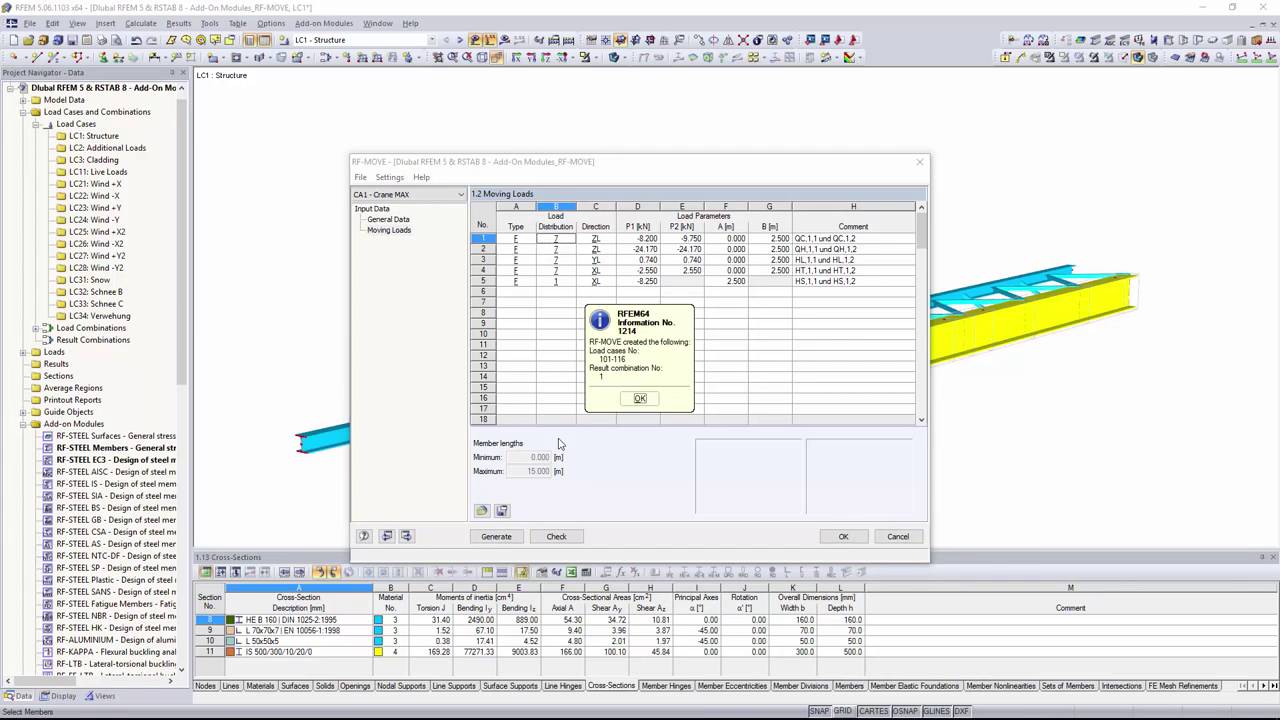Click the Save floppy disk icon
Screen dimensions: 1280x720
72,40
